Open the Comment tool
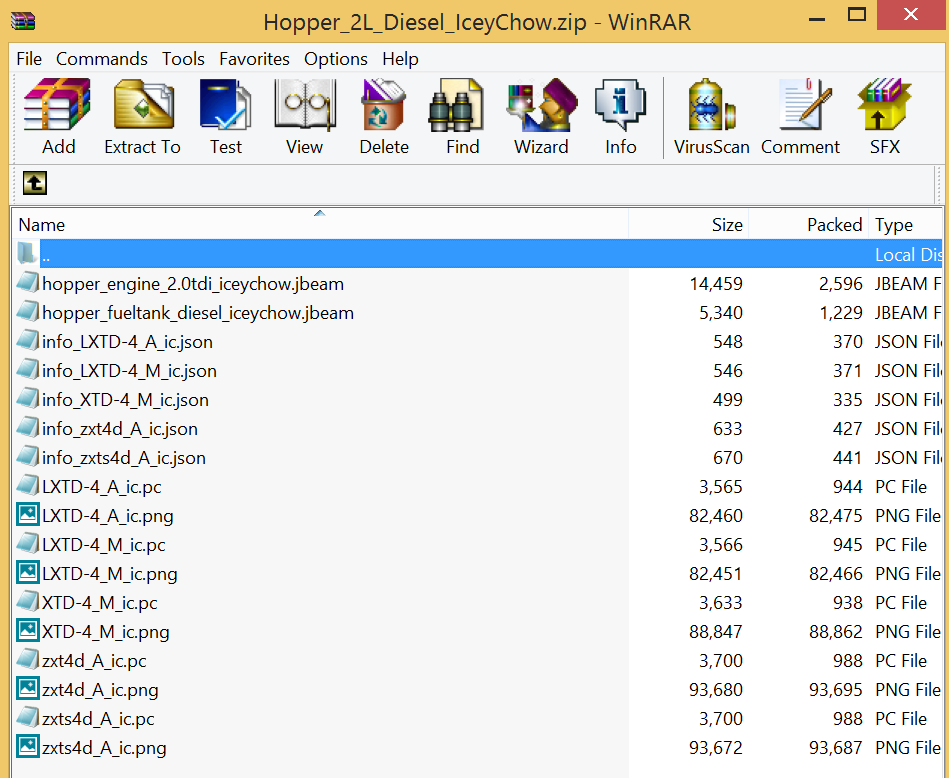 [804, 105]
